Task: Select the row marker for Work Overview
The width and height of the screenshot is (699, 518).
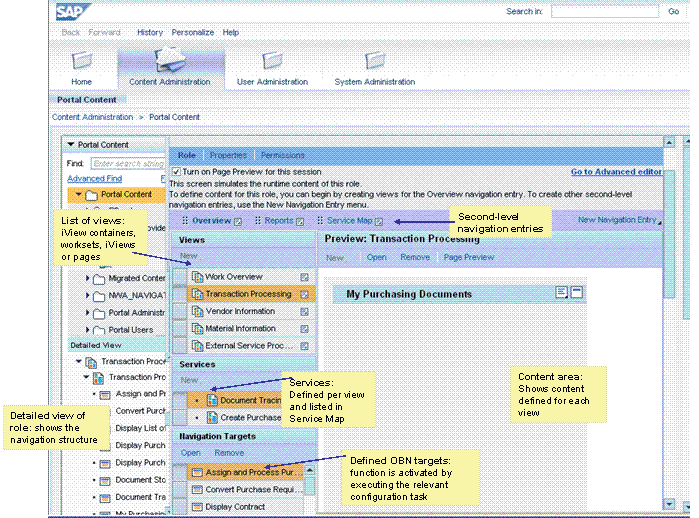Action: [180, 277]
